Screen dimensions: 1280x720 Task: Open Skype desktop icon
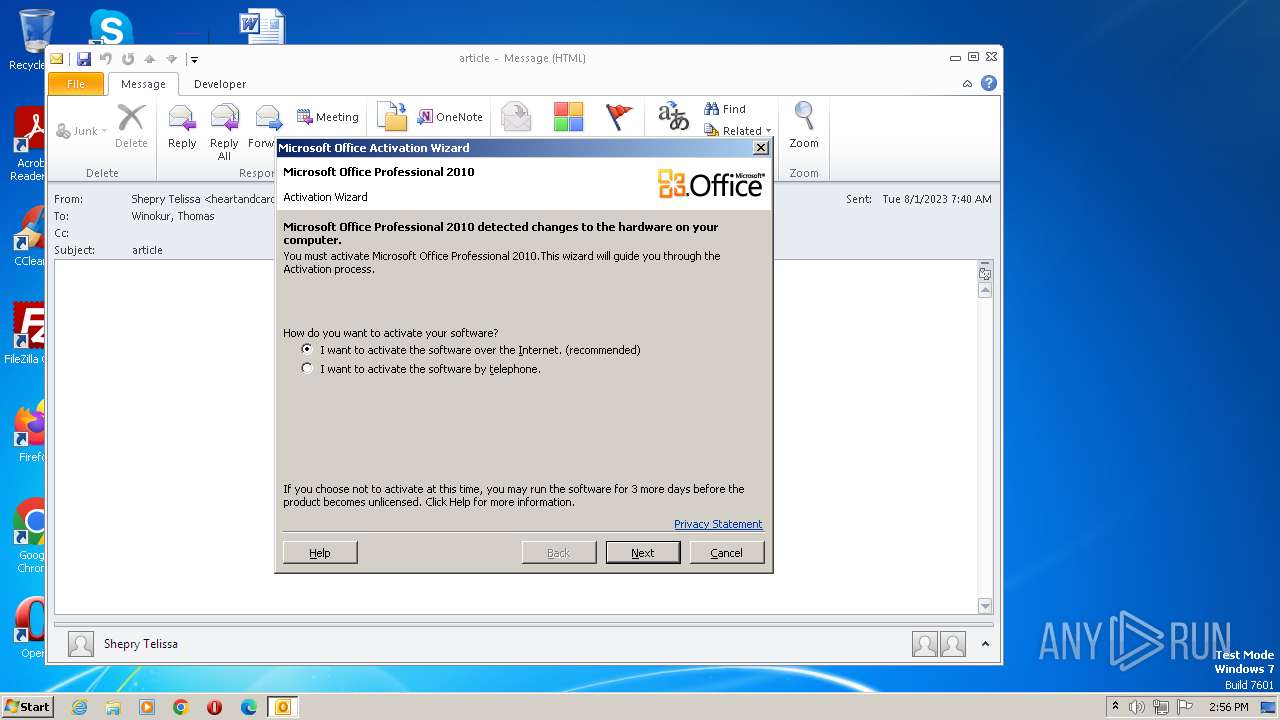(x=111, y=27)
